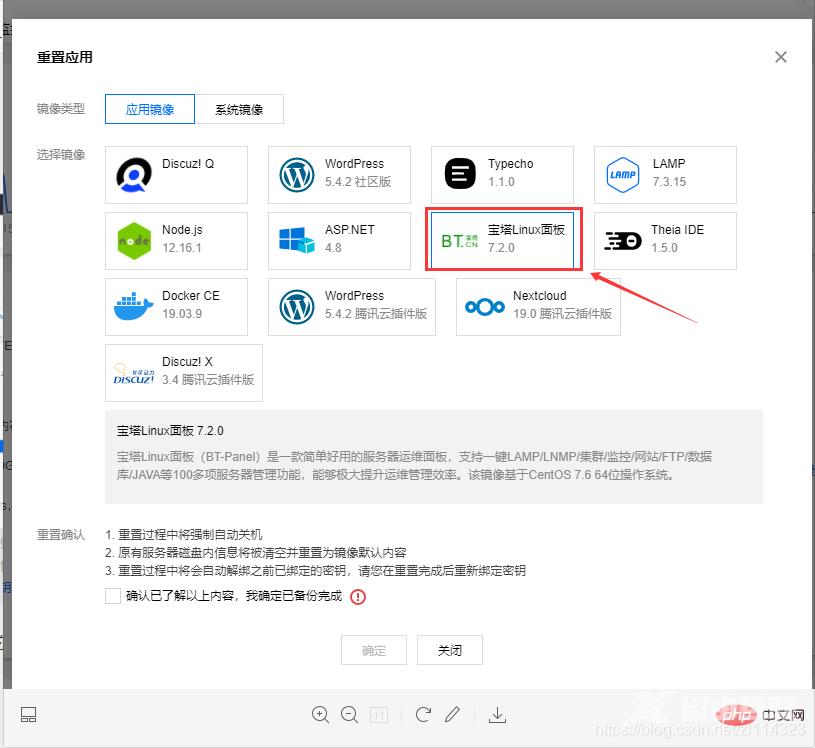Pick the 宝塔Linux面板 7.2.0 image

click(x=503, y=240)
